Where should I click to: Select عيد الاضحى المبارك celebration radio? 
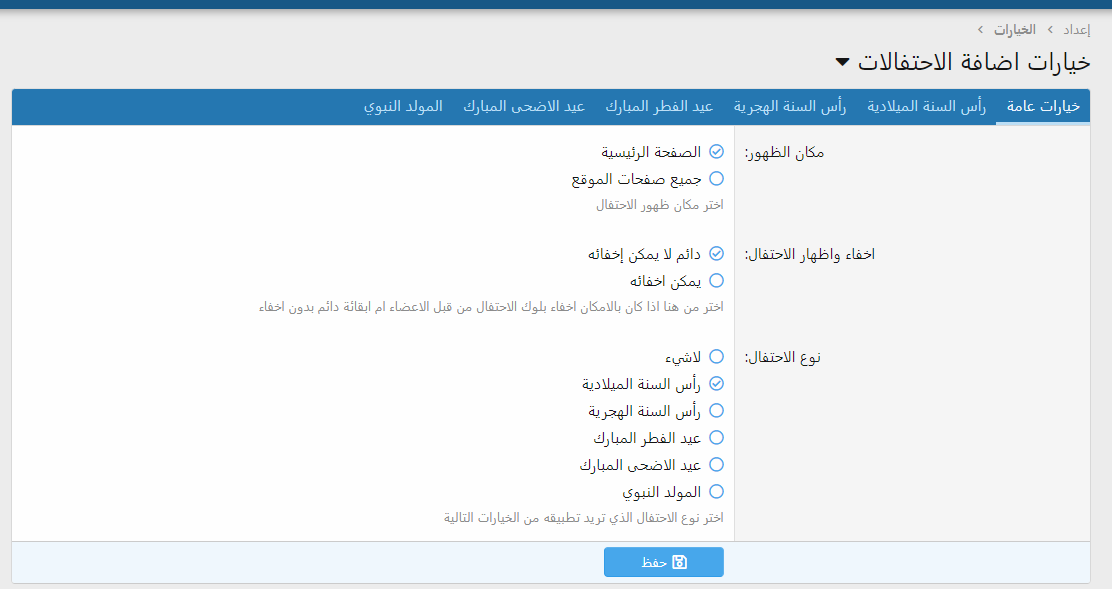(716, 465)
